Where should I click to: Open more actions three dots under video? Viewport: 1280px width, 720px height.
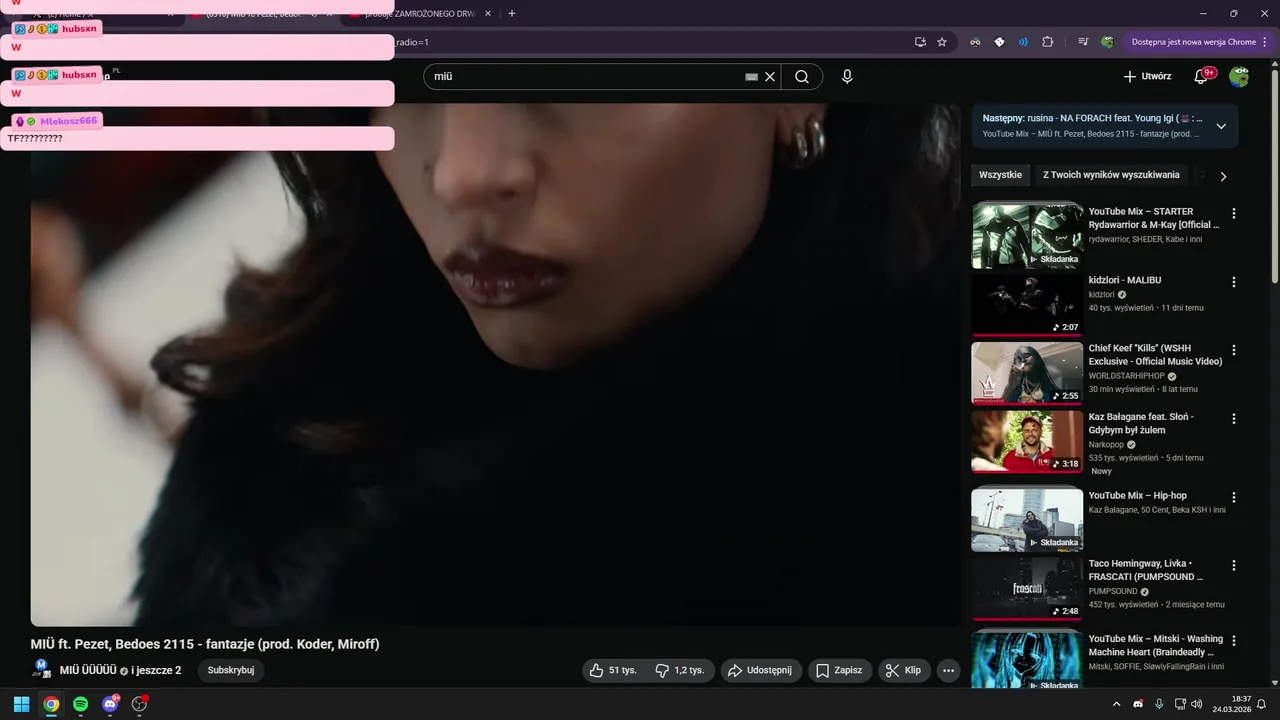949,670
